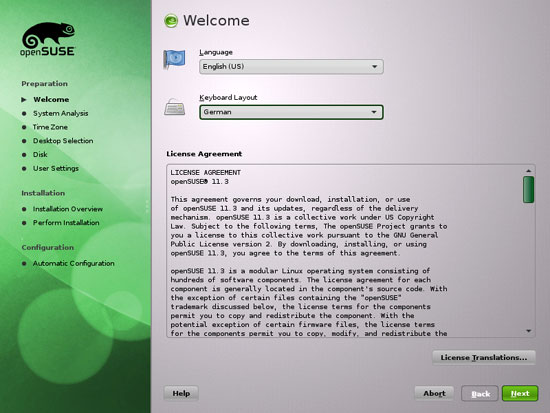
Task: Open the Language dropdown showing English (US)
Action: click(291, 67)
